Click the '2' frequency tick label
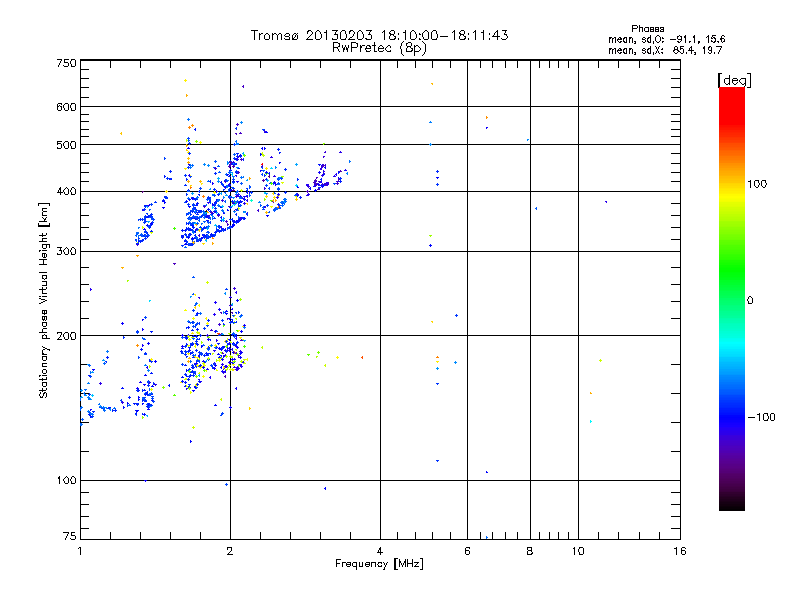 (x=230, y=551)
